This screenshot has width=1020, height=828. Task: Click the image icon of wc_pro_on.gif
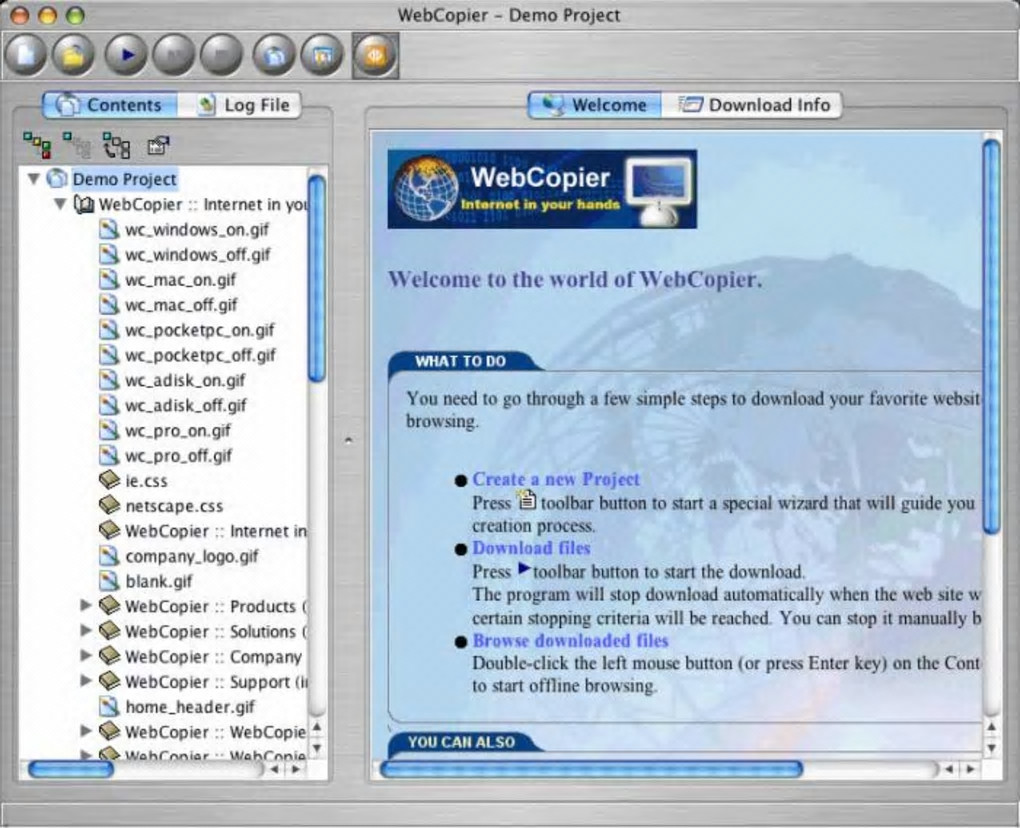109,430
